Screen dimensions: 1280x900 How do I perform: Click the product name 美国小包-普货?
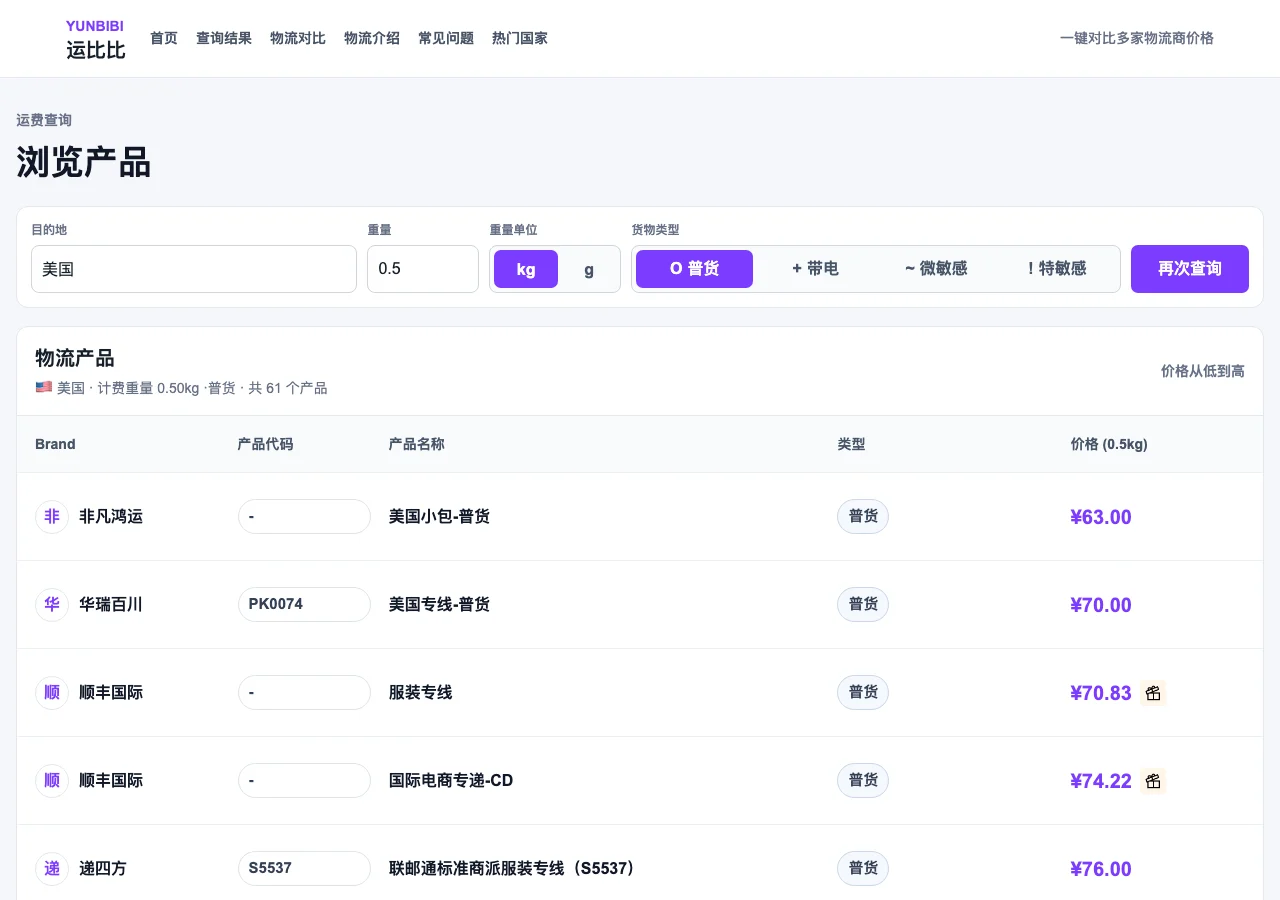click(x=439, y=517)
